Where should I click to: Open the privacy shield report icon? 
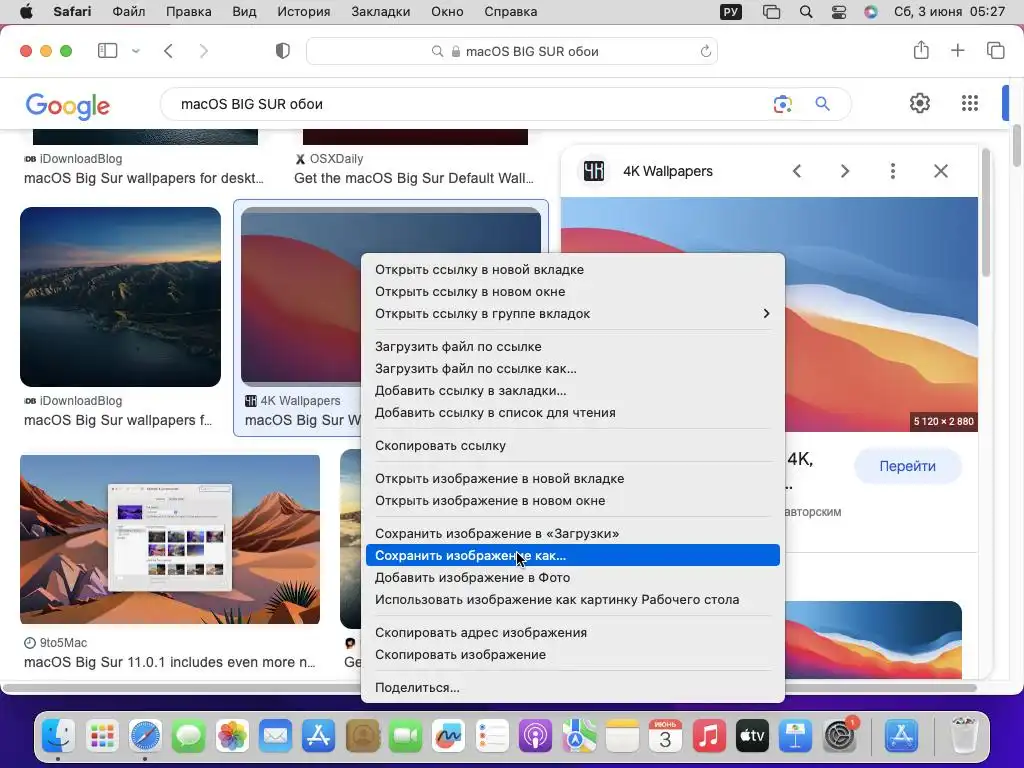pyautogui.click(x=283, y=51)
